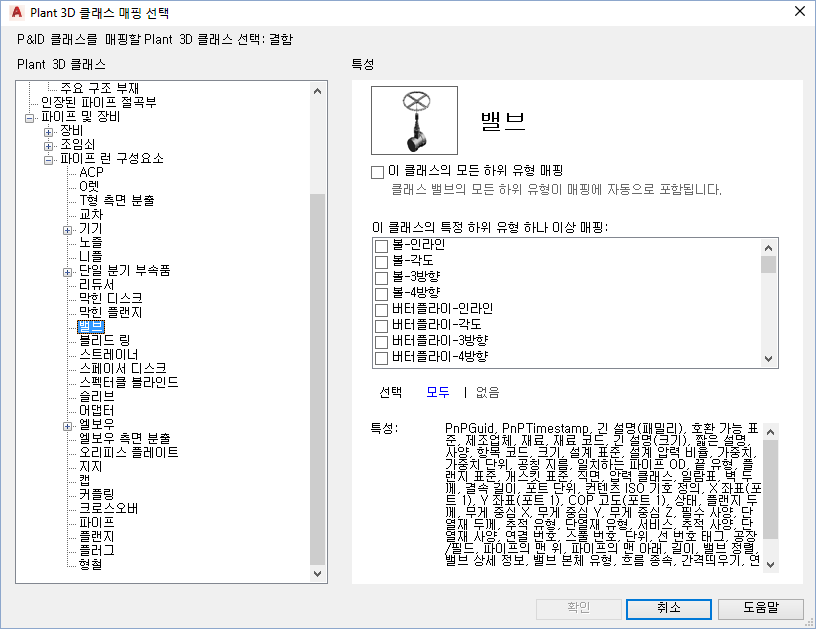Image resolution: width=816 pixels, height=629 pixels.
Task: Click the properties text scroll down arrow
Action: point(771,564)
